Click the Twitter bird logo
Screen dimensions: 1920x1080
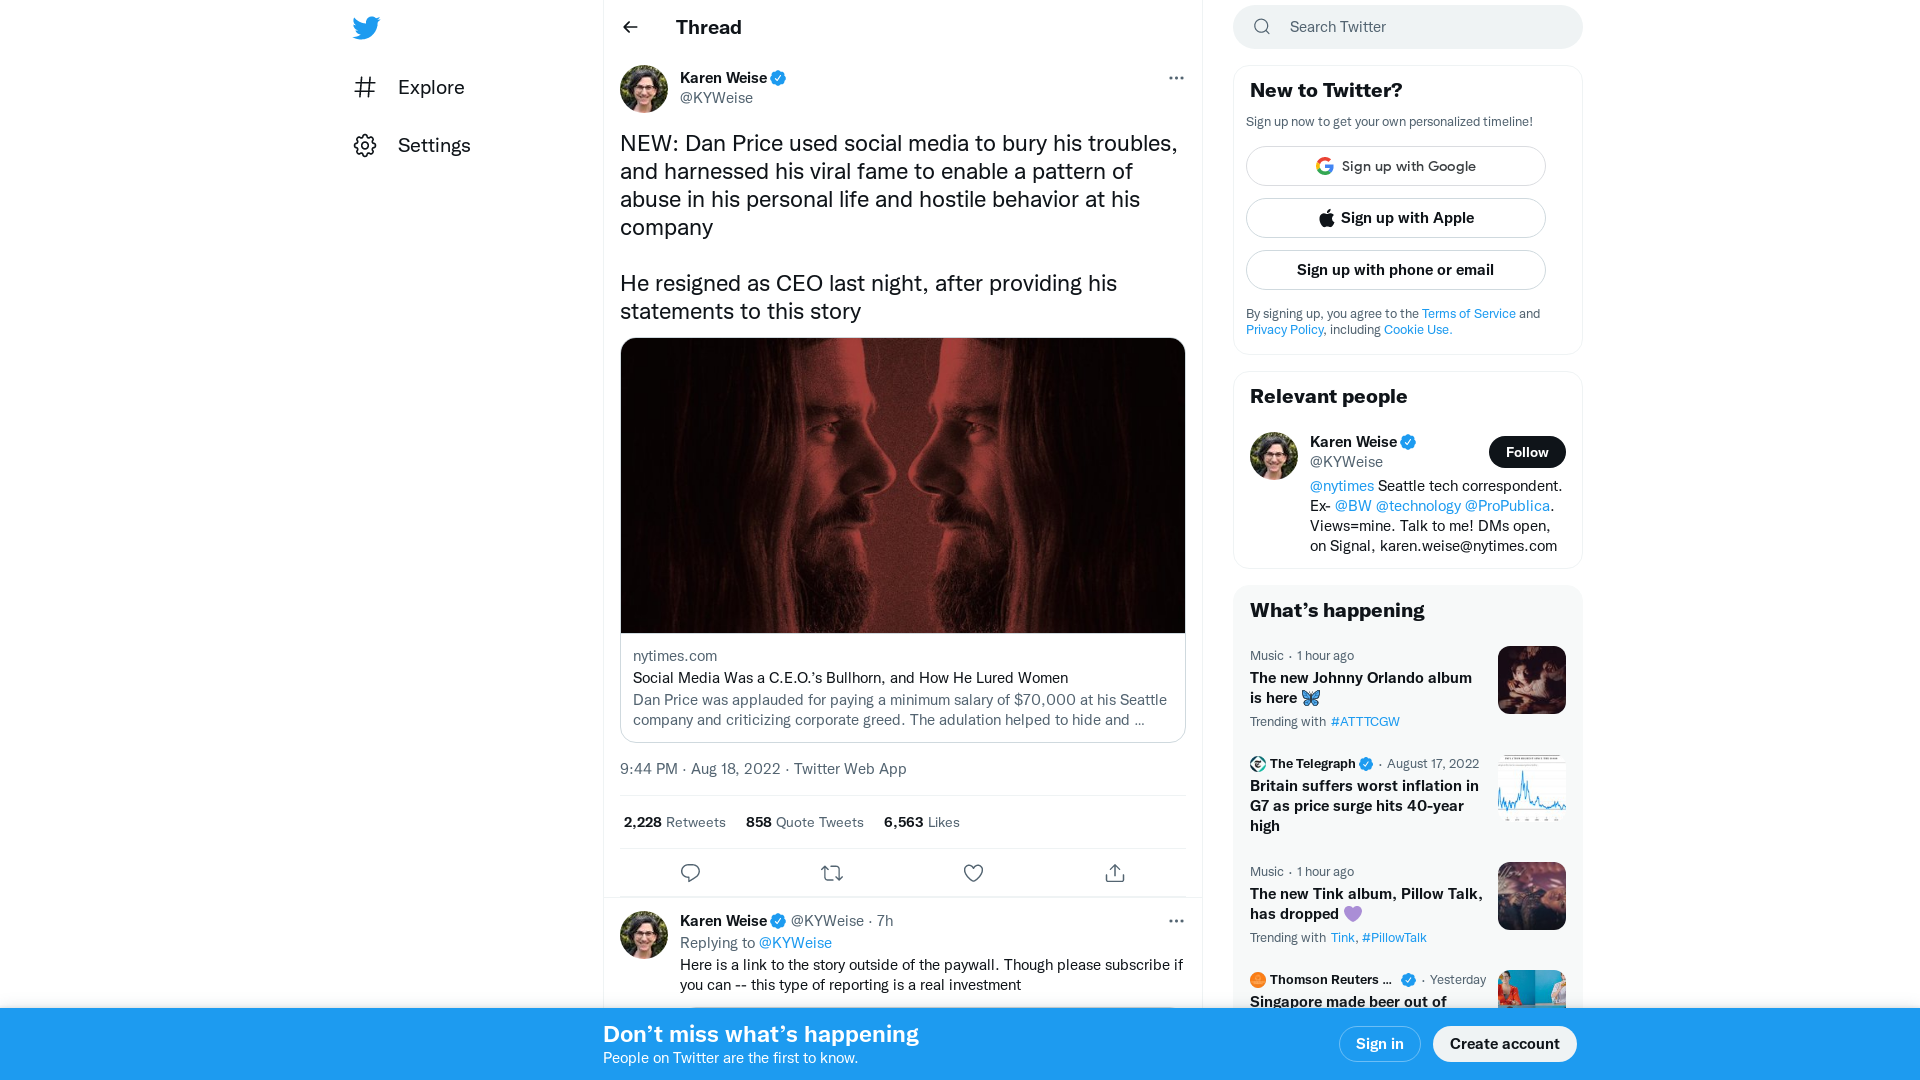point(366,27)
